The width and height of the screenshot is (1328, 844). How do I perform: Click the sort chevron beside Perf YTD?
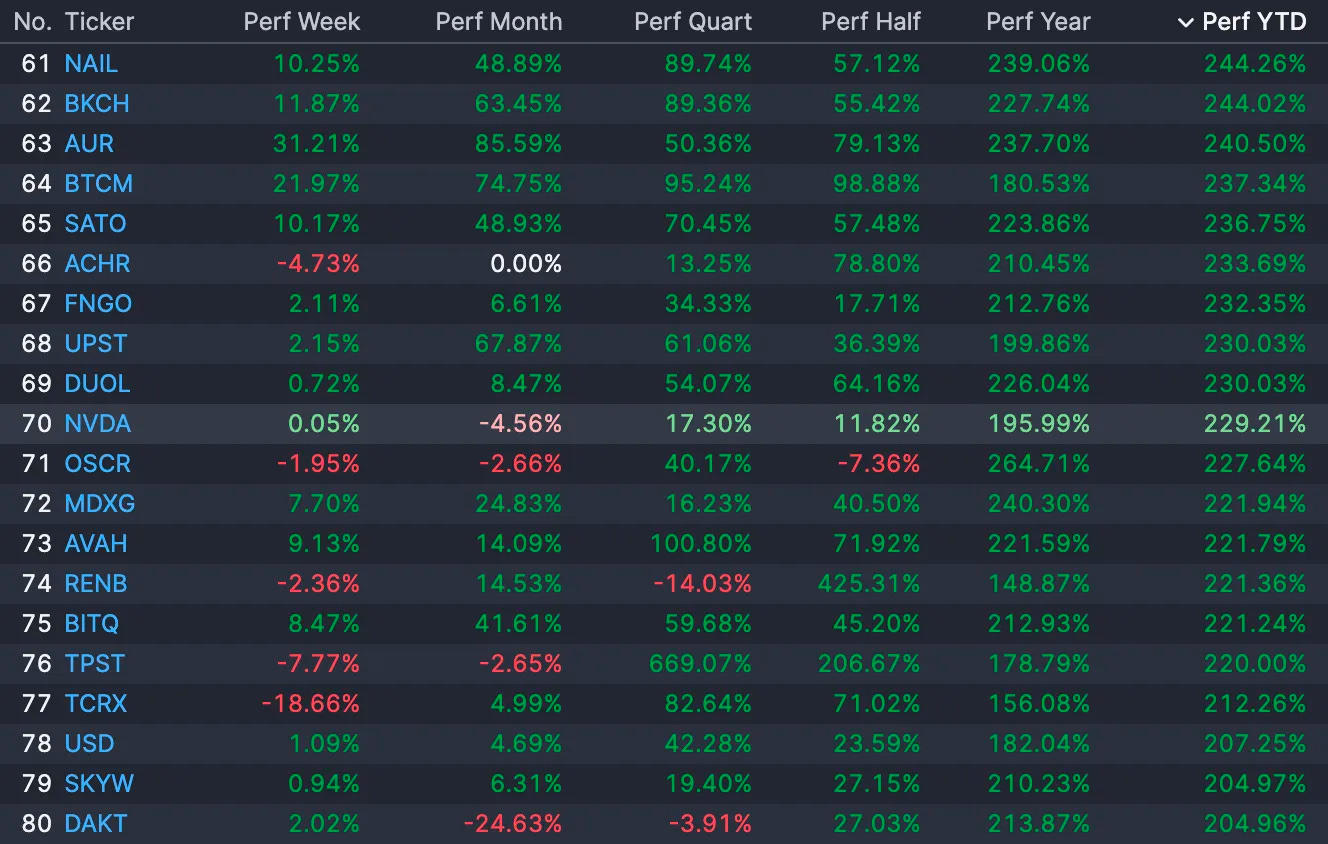click(1186, 23)
